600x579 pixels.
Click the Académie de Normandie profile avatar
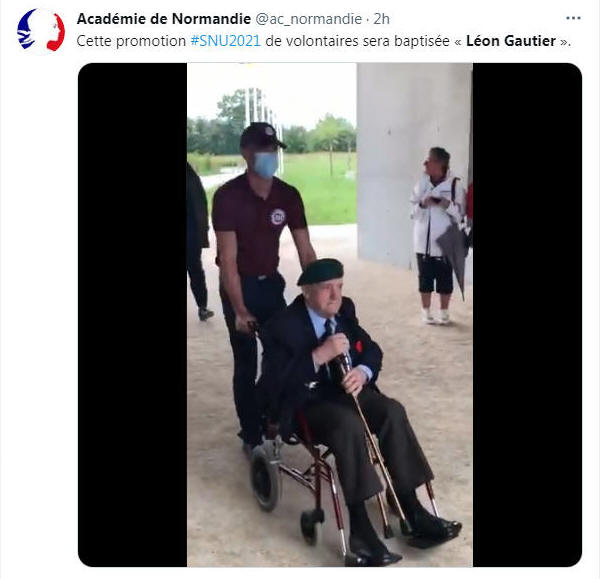tap(41, 31)
